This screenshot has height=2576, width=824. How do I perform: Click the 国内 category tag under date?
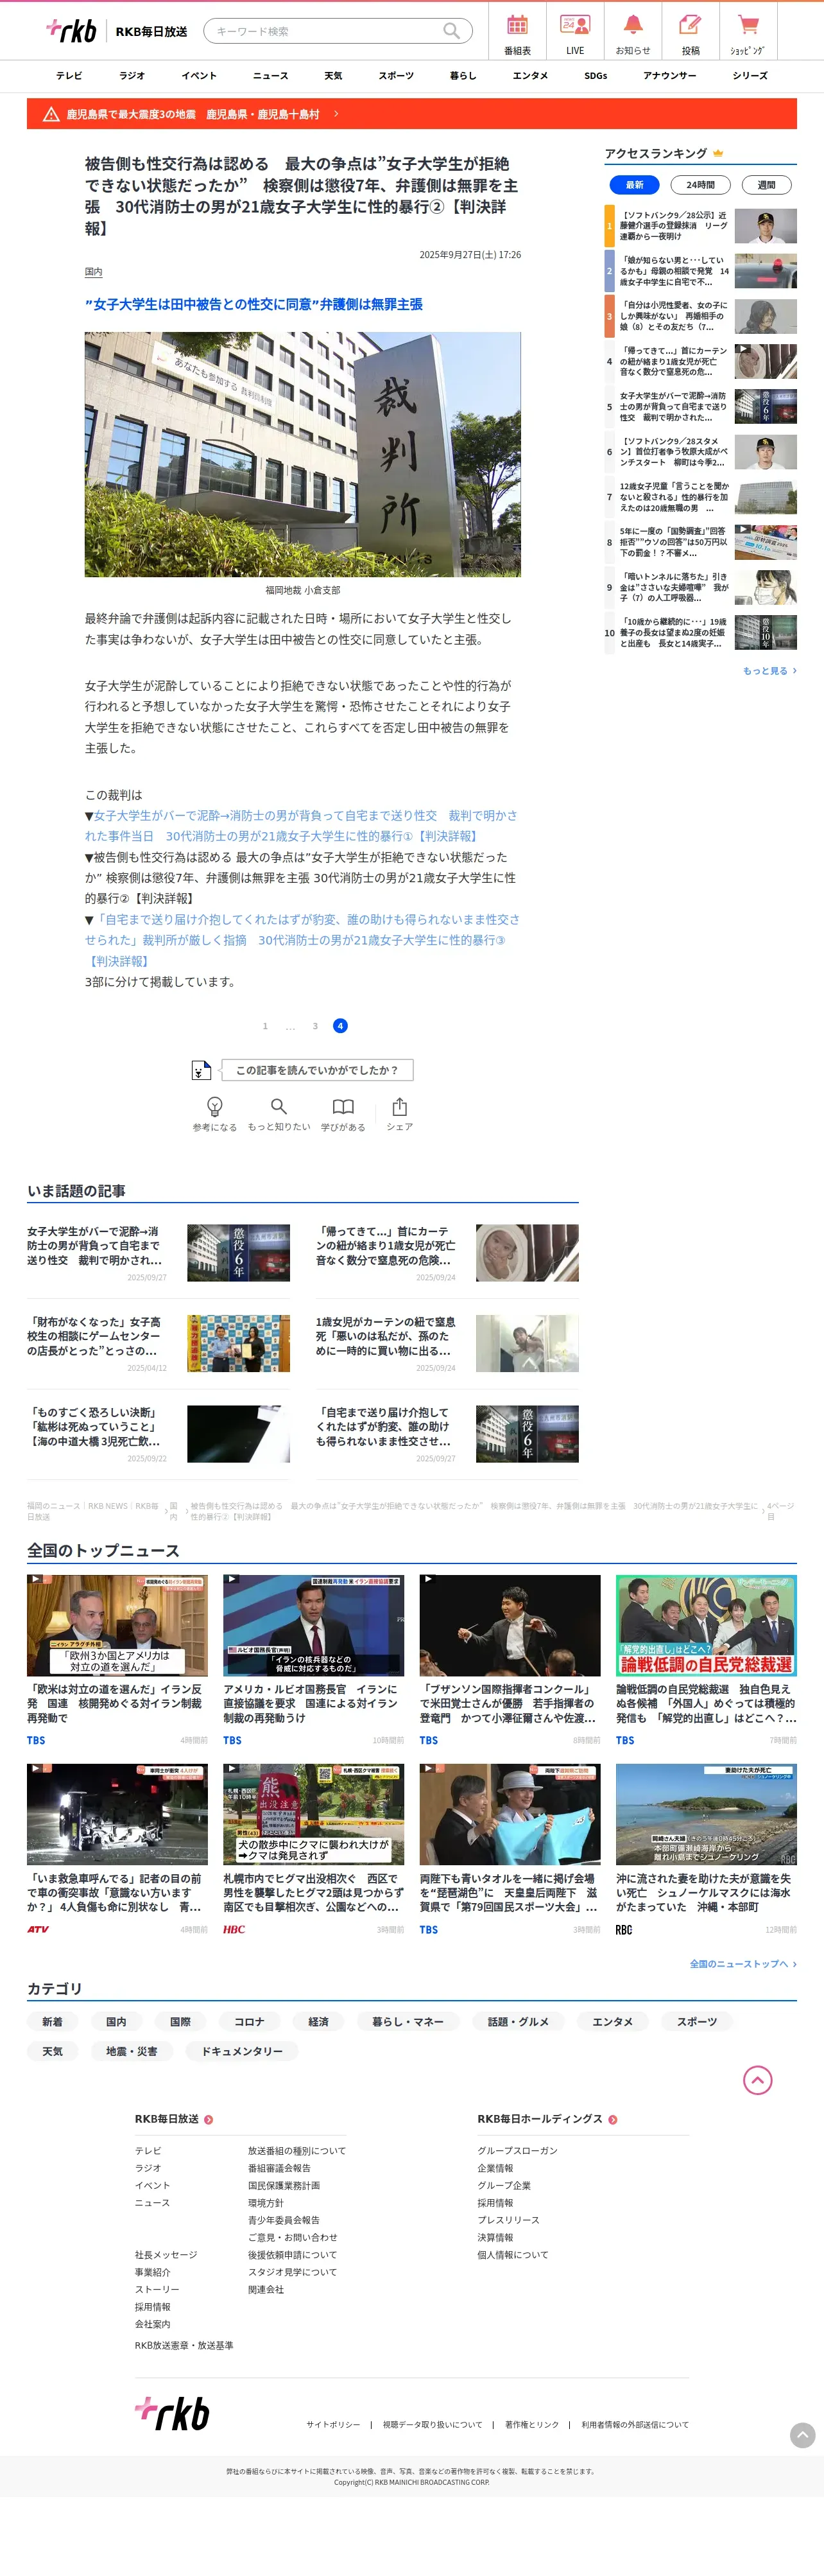click(x=93, y=272)
